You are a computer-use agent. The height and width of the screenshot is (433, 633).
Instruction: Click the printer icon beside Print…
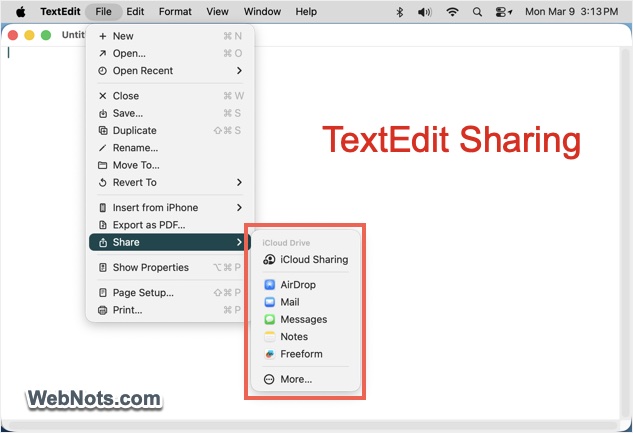[103, 310]
